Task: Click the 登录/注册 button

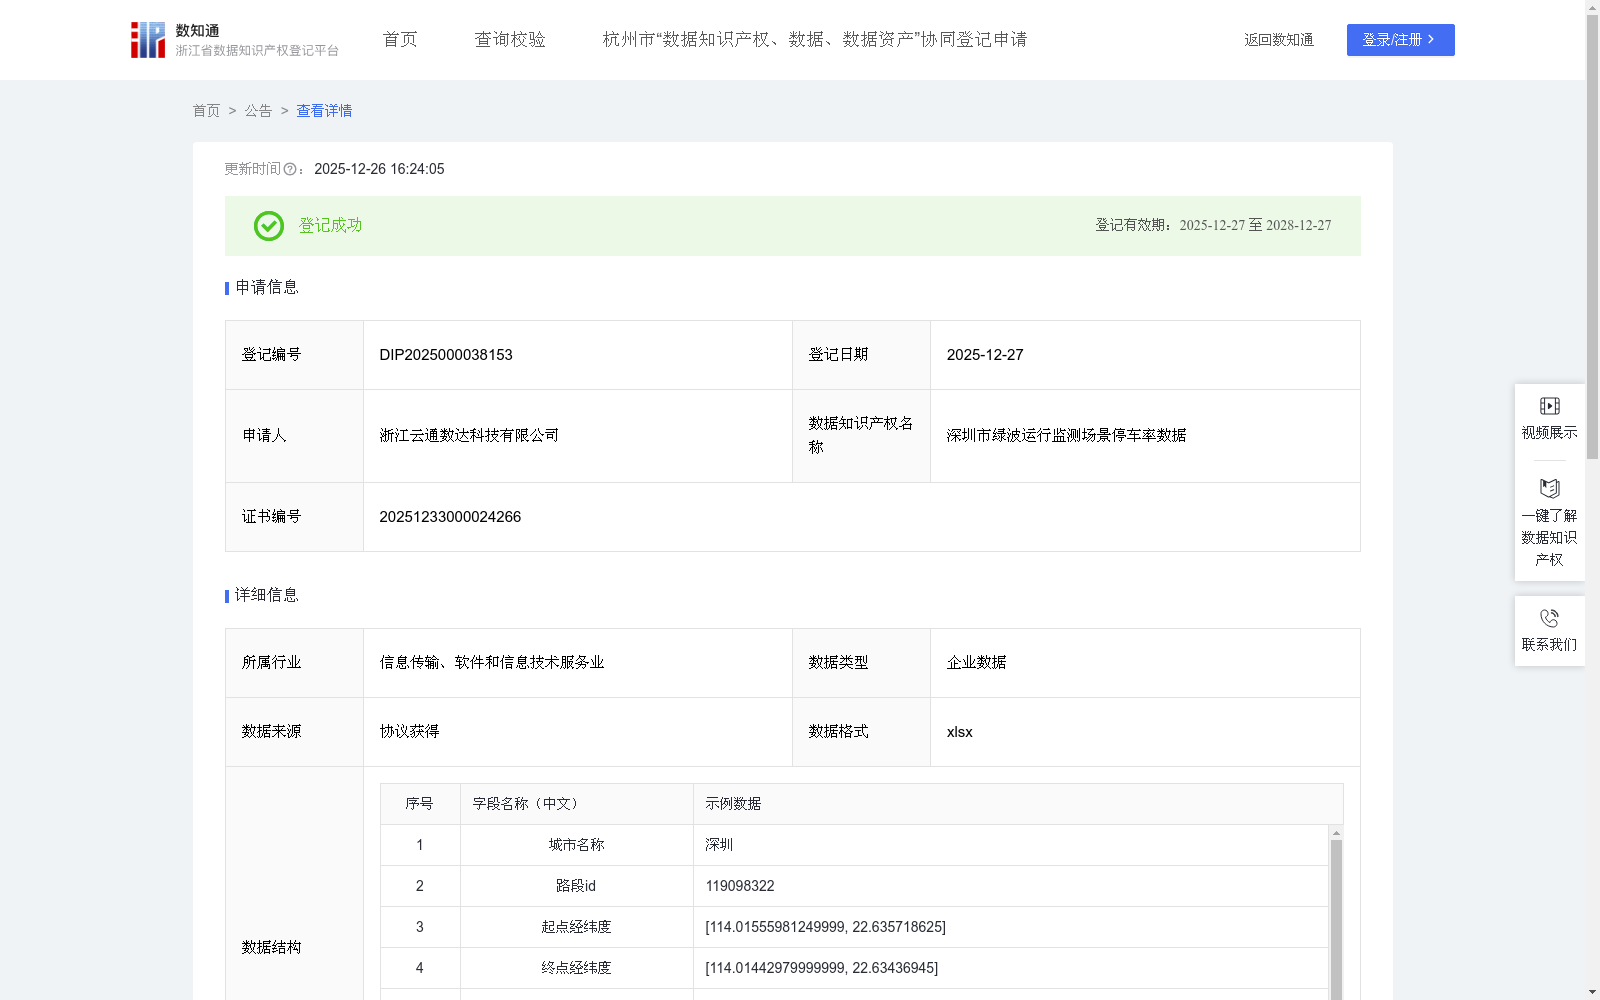Action: click(1400, 40)
